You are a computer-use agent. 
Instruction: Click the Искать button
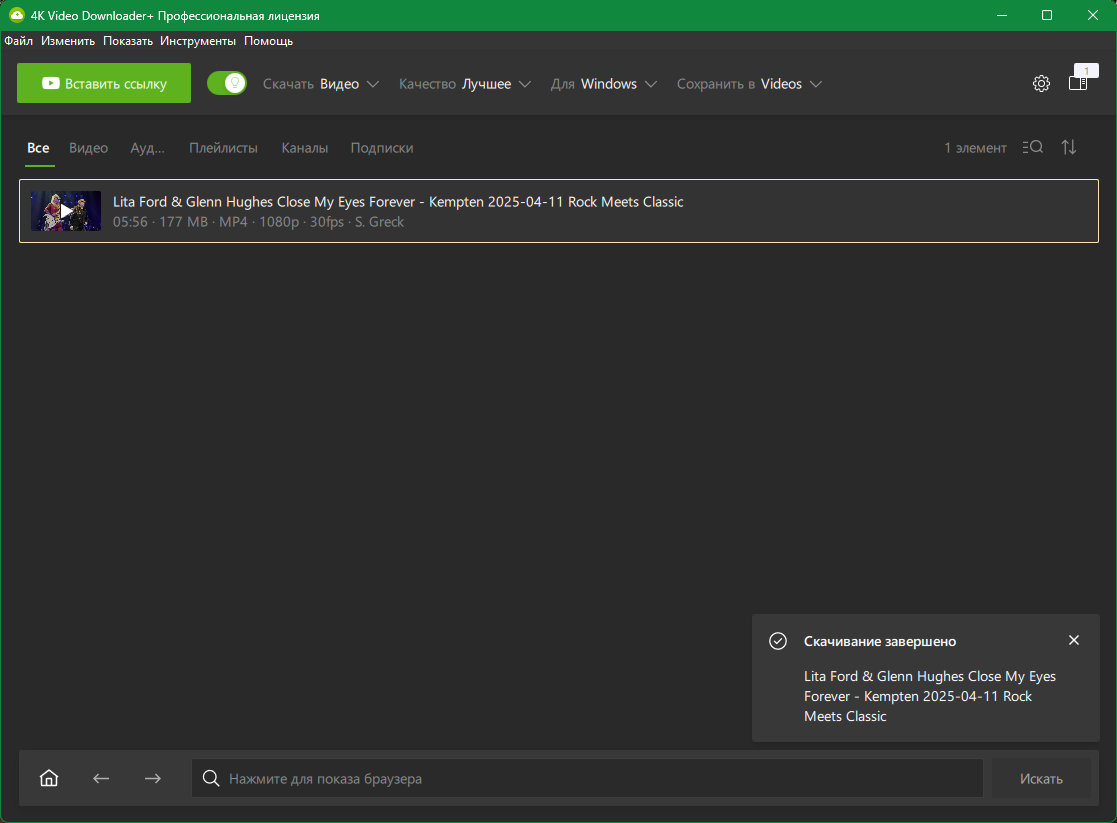[x=1041, y=778]
